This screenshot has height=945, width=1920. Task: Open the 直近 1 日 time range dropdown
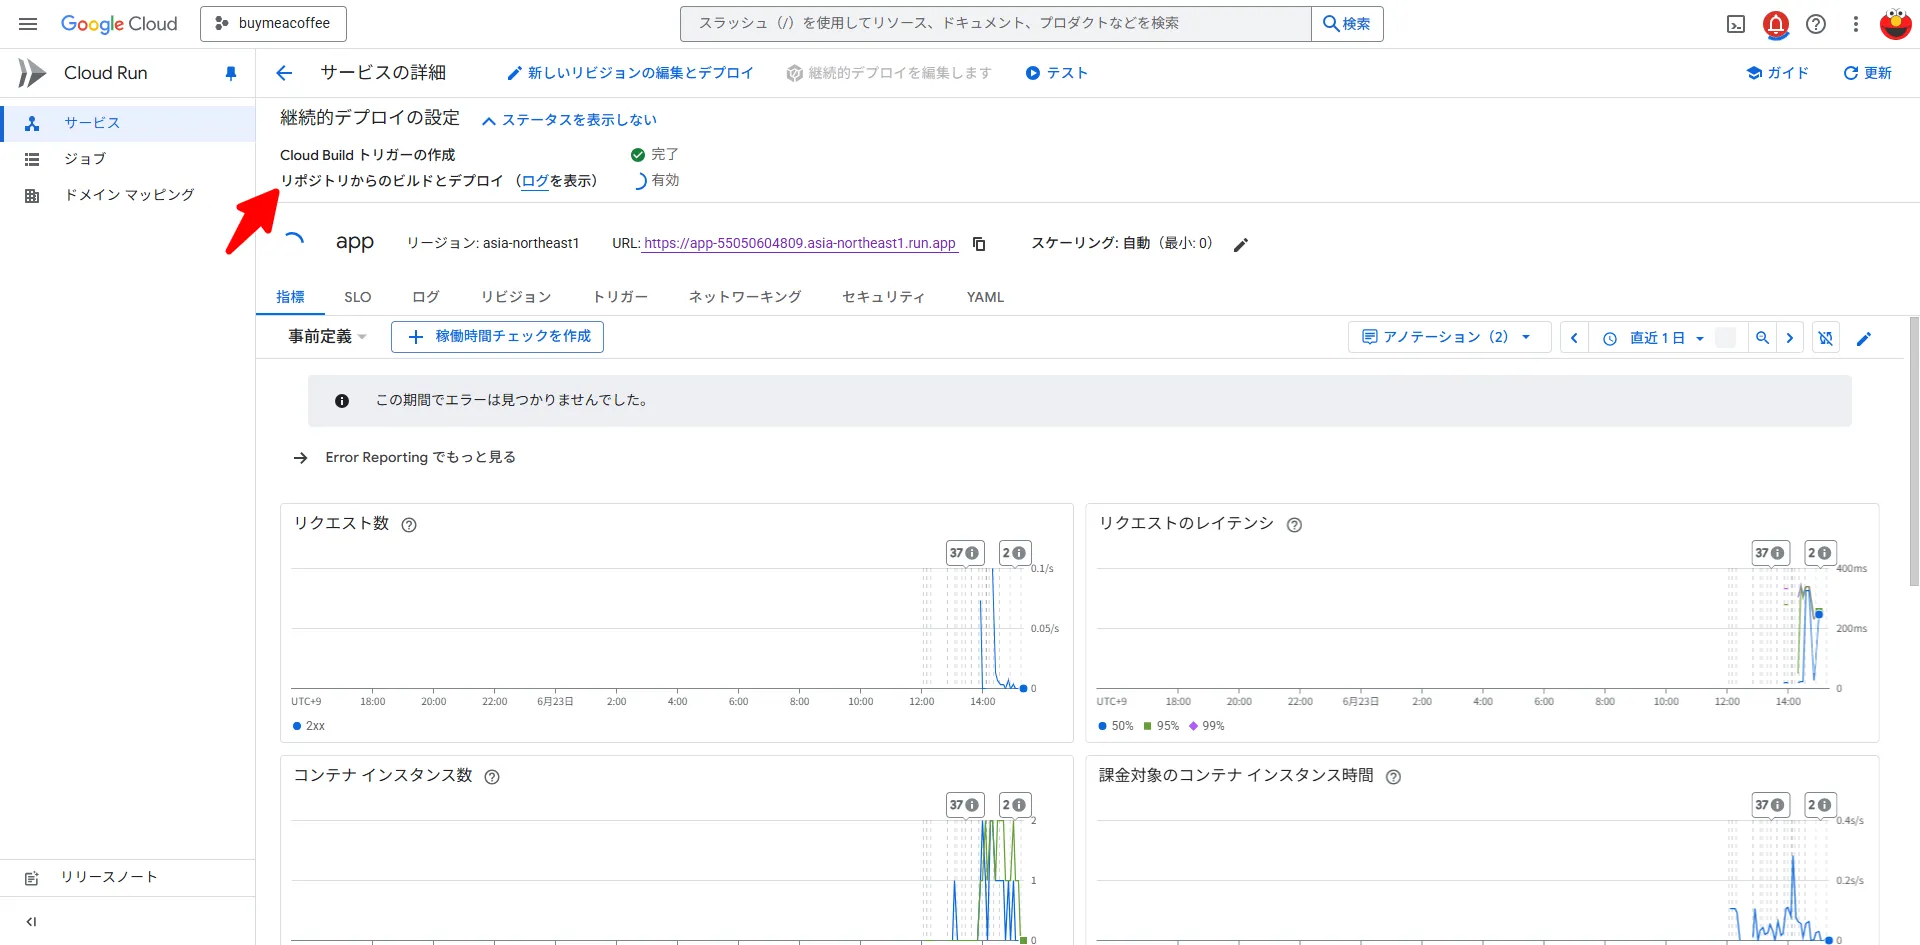pyautogui.click(x=1653, y=338)
